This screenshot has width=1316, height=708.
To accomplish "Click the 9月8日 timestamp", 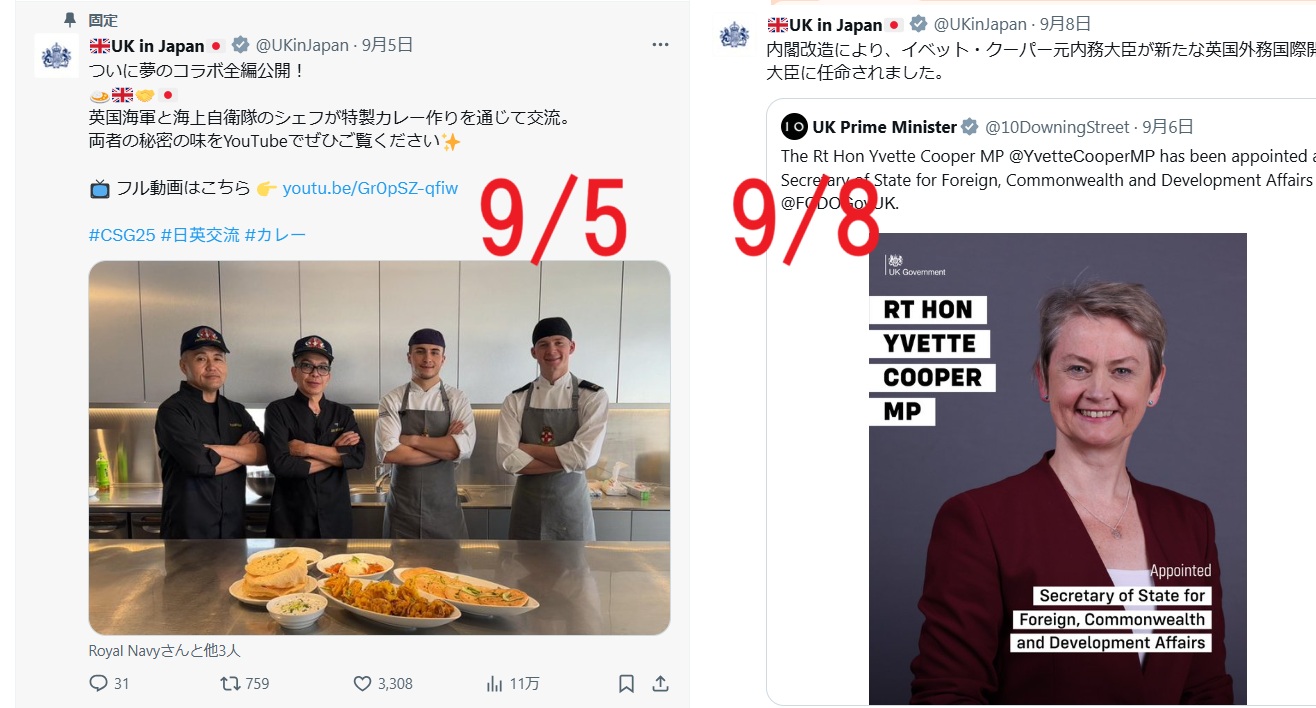I will click(x=1065, y=24).
